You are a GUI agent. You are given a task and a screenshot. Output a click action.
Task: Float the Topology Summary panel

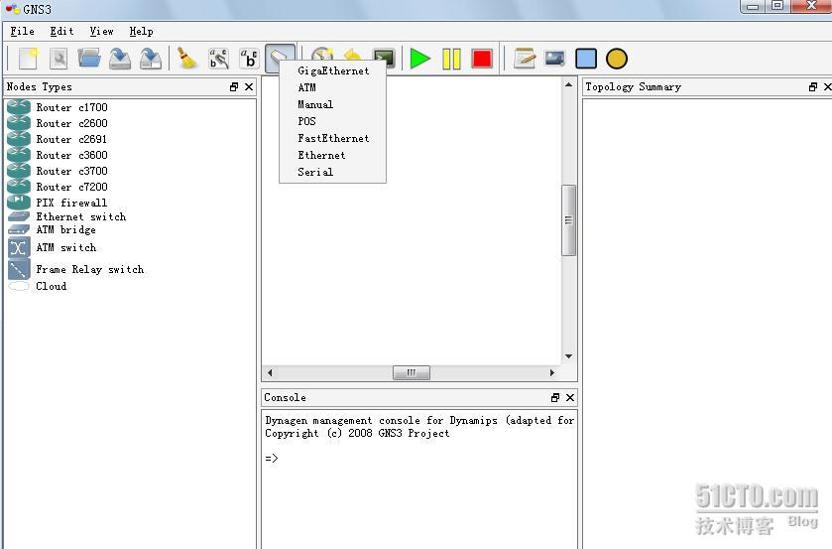pos(813,86)
